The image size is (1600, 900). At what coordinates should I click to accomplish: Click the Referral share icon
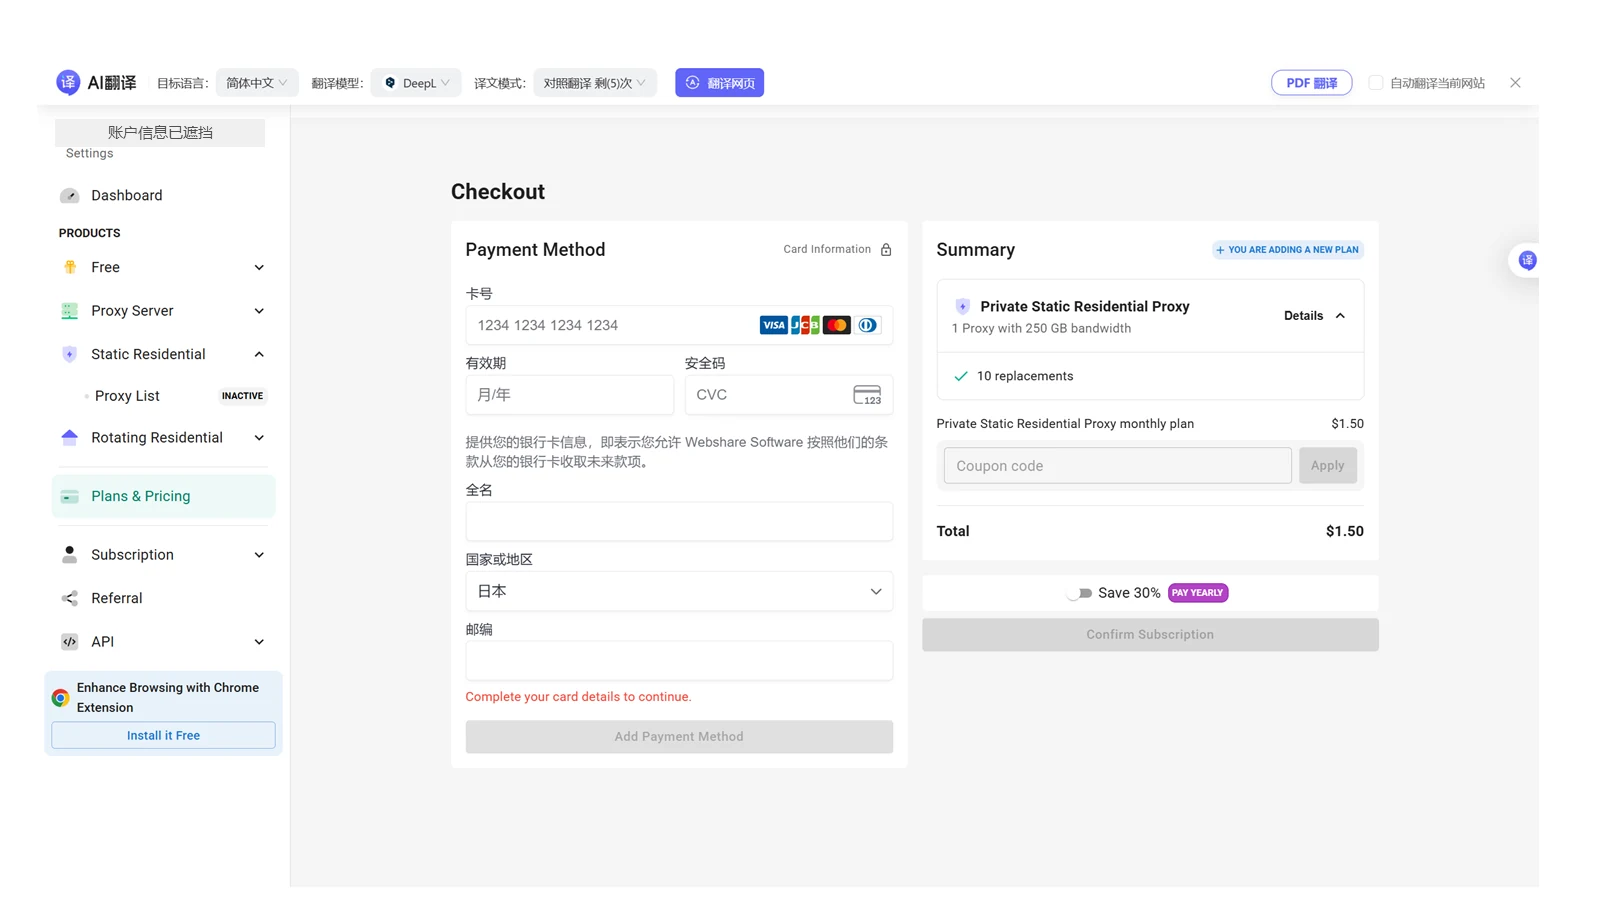tap(69, 598)
